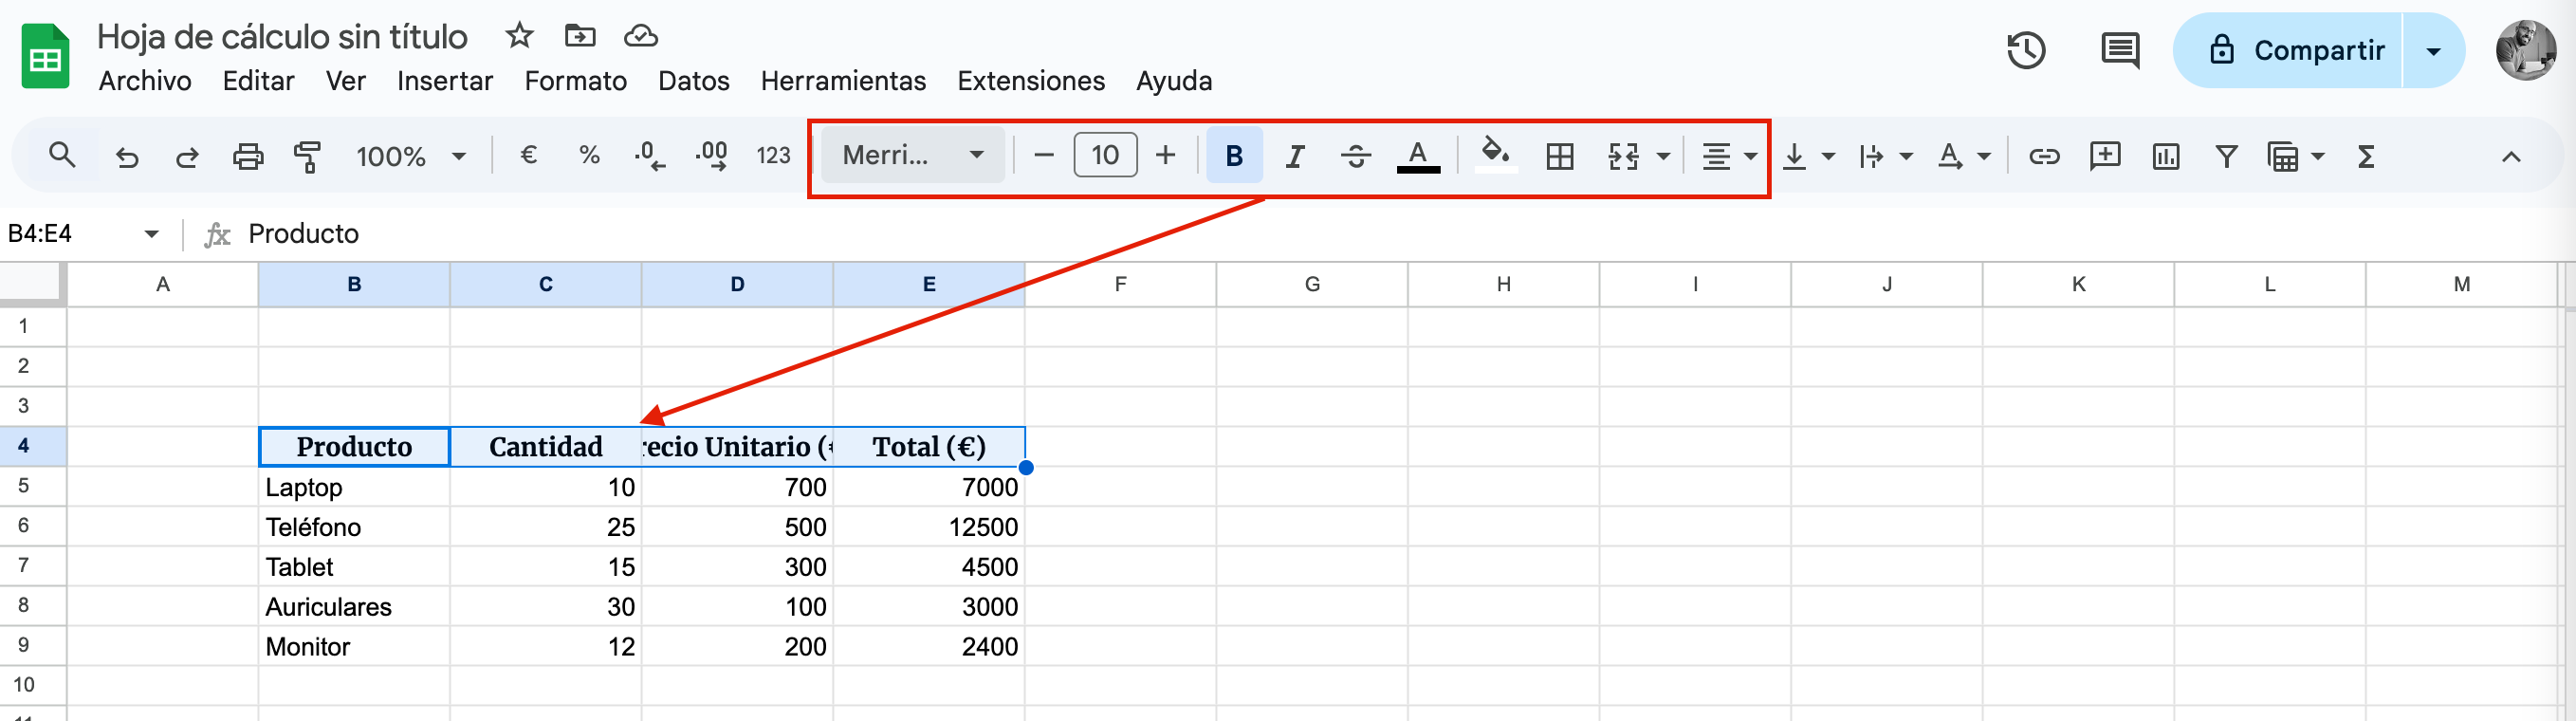This screenshot has width=2576, height=721.
Task: Insert a comment
Action: [2104, 156]
